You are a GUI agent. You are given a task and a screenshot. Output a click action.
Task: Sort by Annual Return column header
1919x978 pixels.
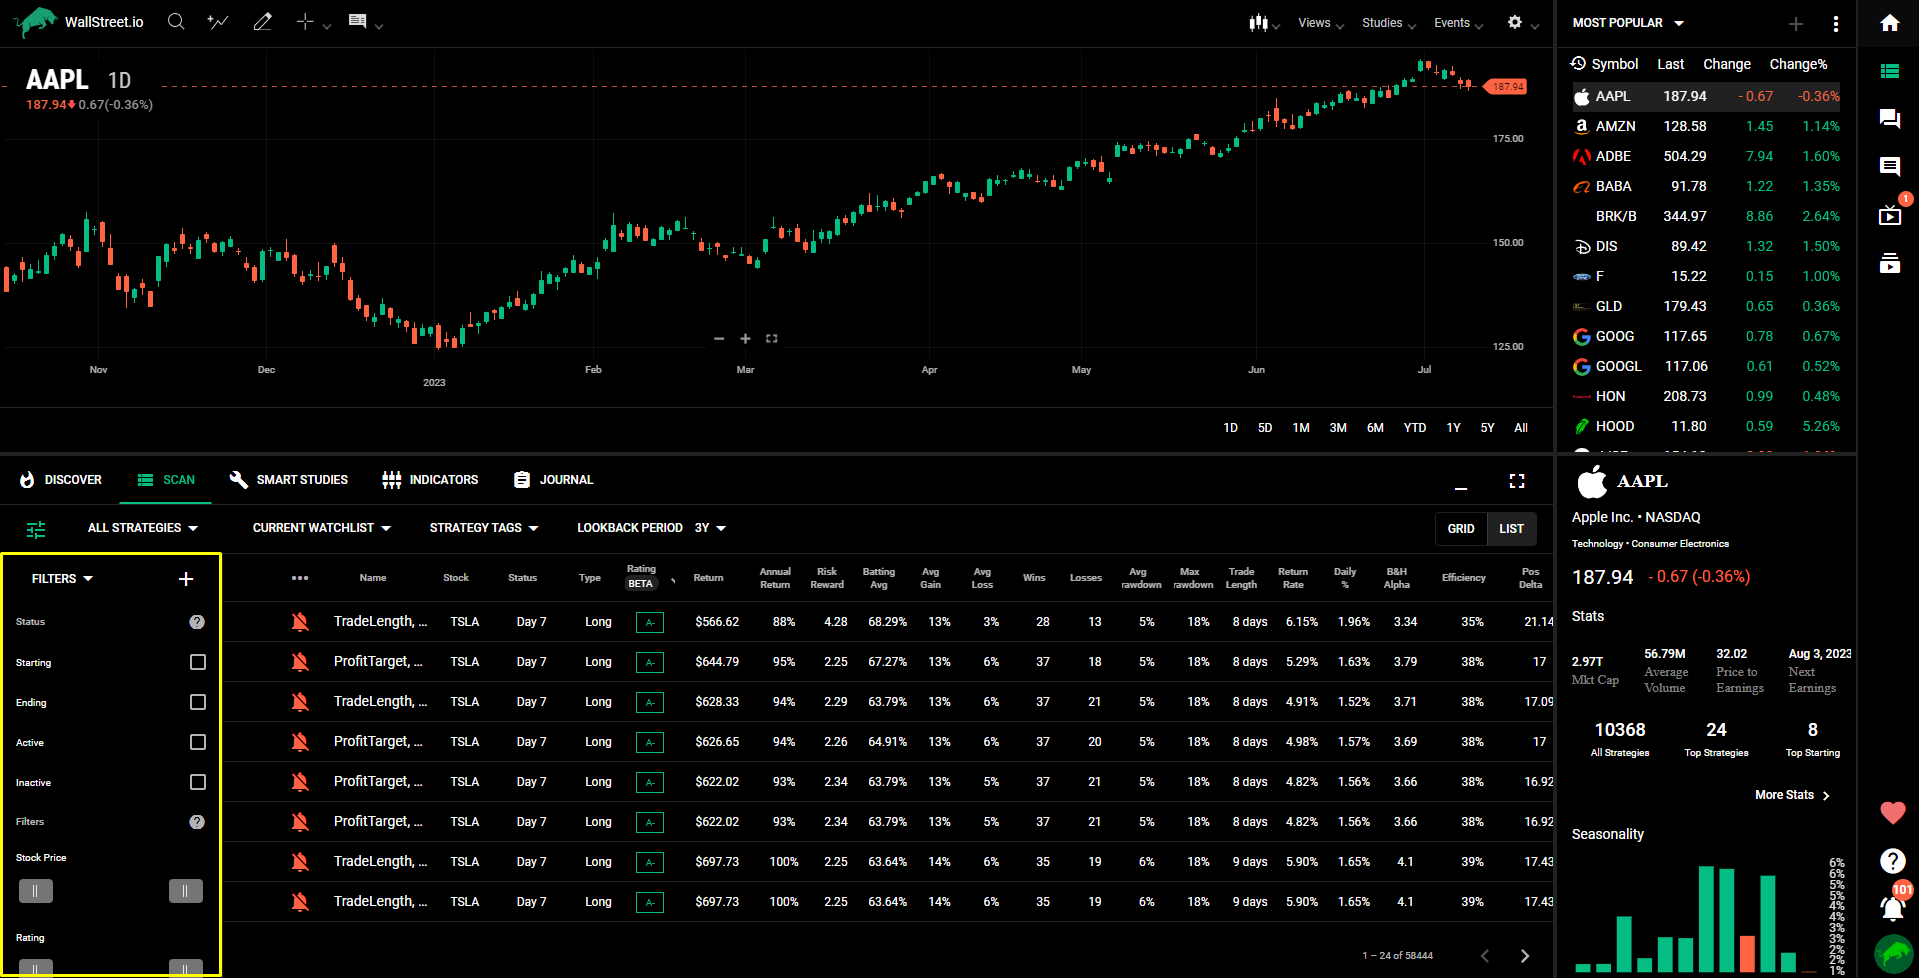[775, 578]
